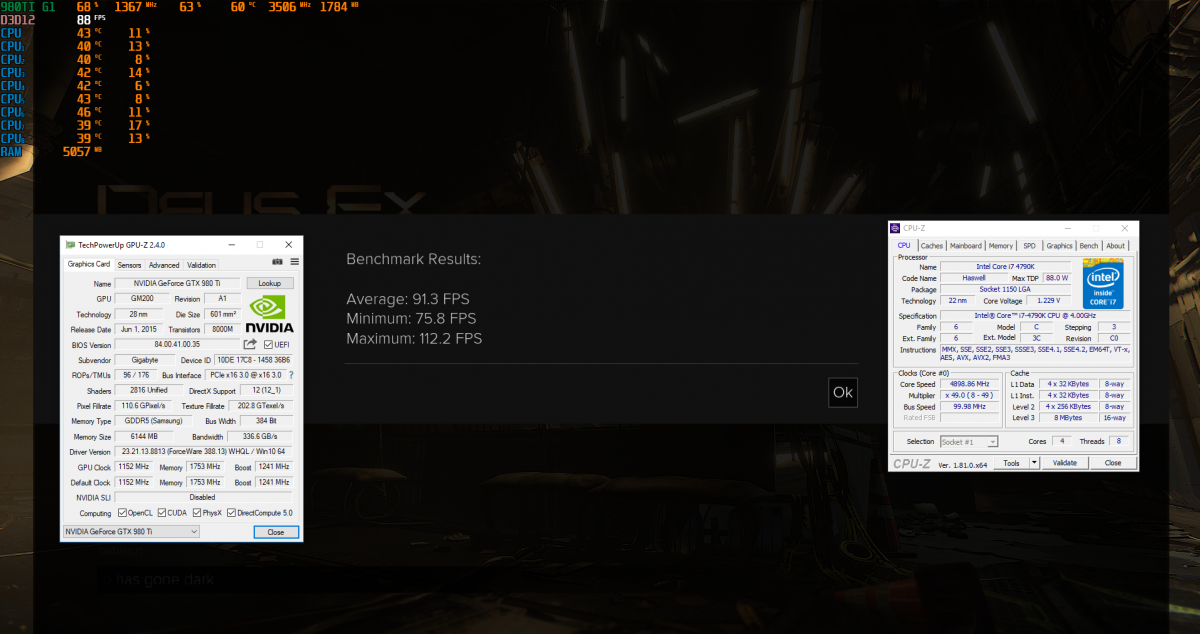Click Ok on the benchmark results dialog
Image resolution: width=1200 pixels, height=634 pixels.
[843, 392]
